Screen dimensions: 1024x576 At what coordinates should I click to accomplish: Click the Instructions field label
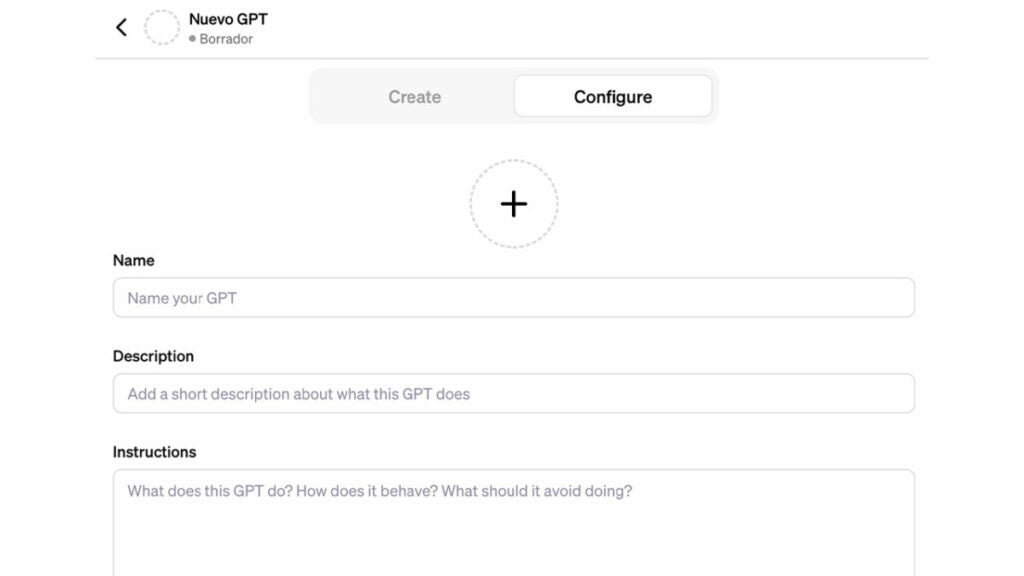click(x=154, y=452)
